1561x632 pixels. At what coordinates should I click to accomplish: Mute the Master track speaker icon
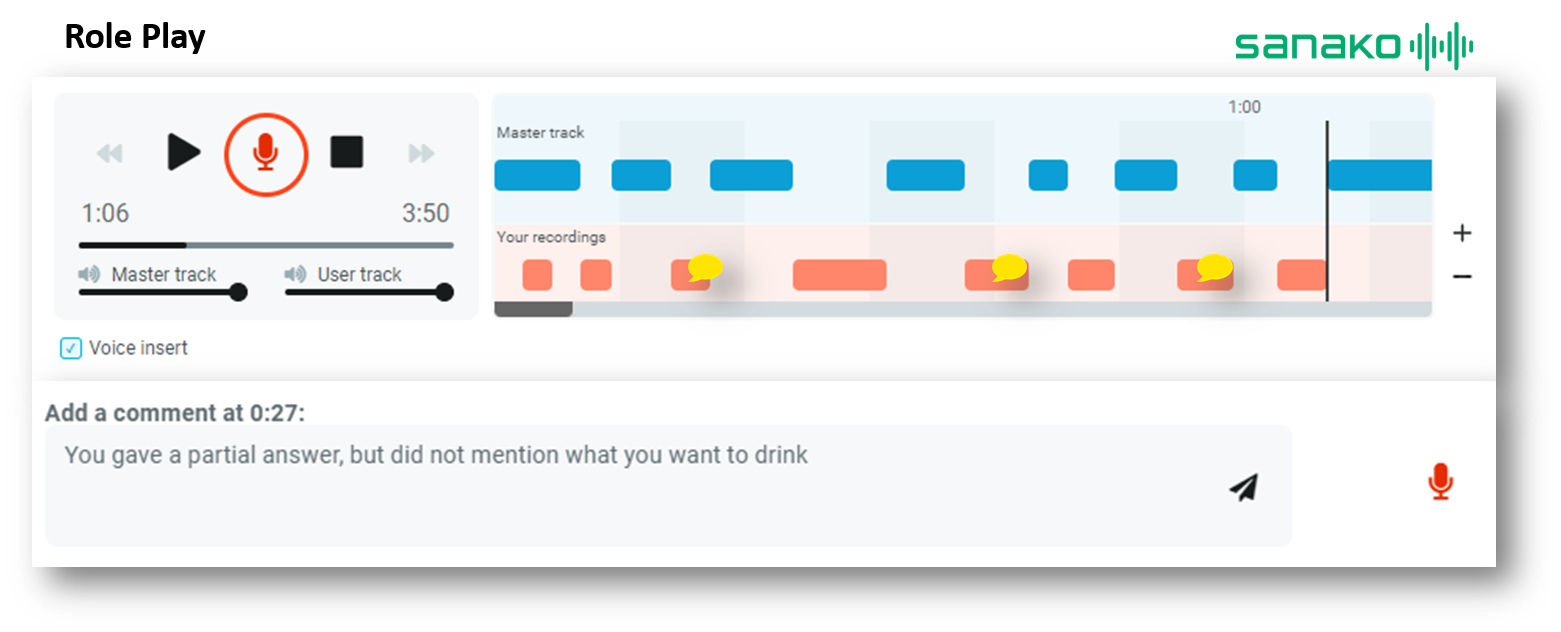[90, 274]
